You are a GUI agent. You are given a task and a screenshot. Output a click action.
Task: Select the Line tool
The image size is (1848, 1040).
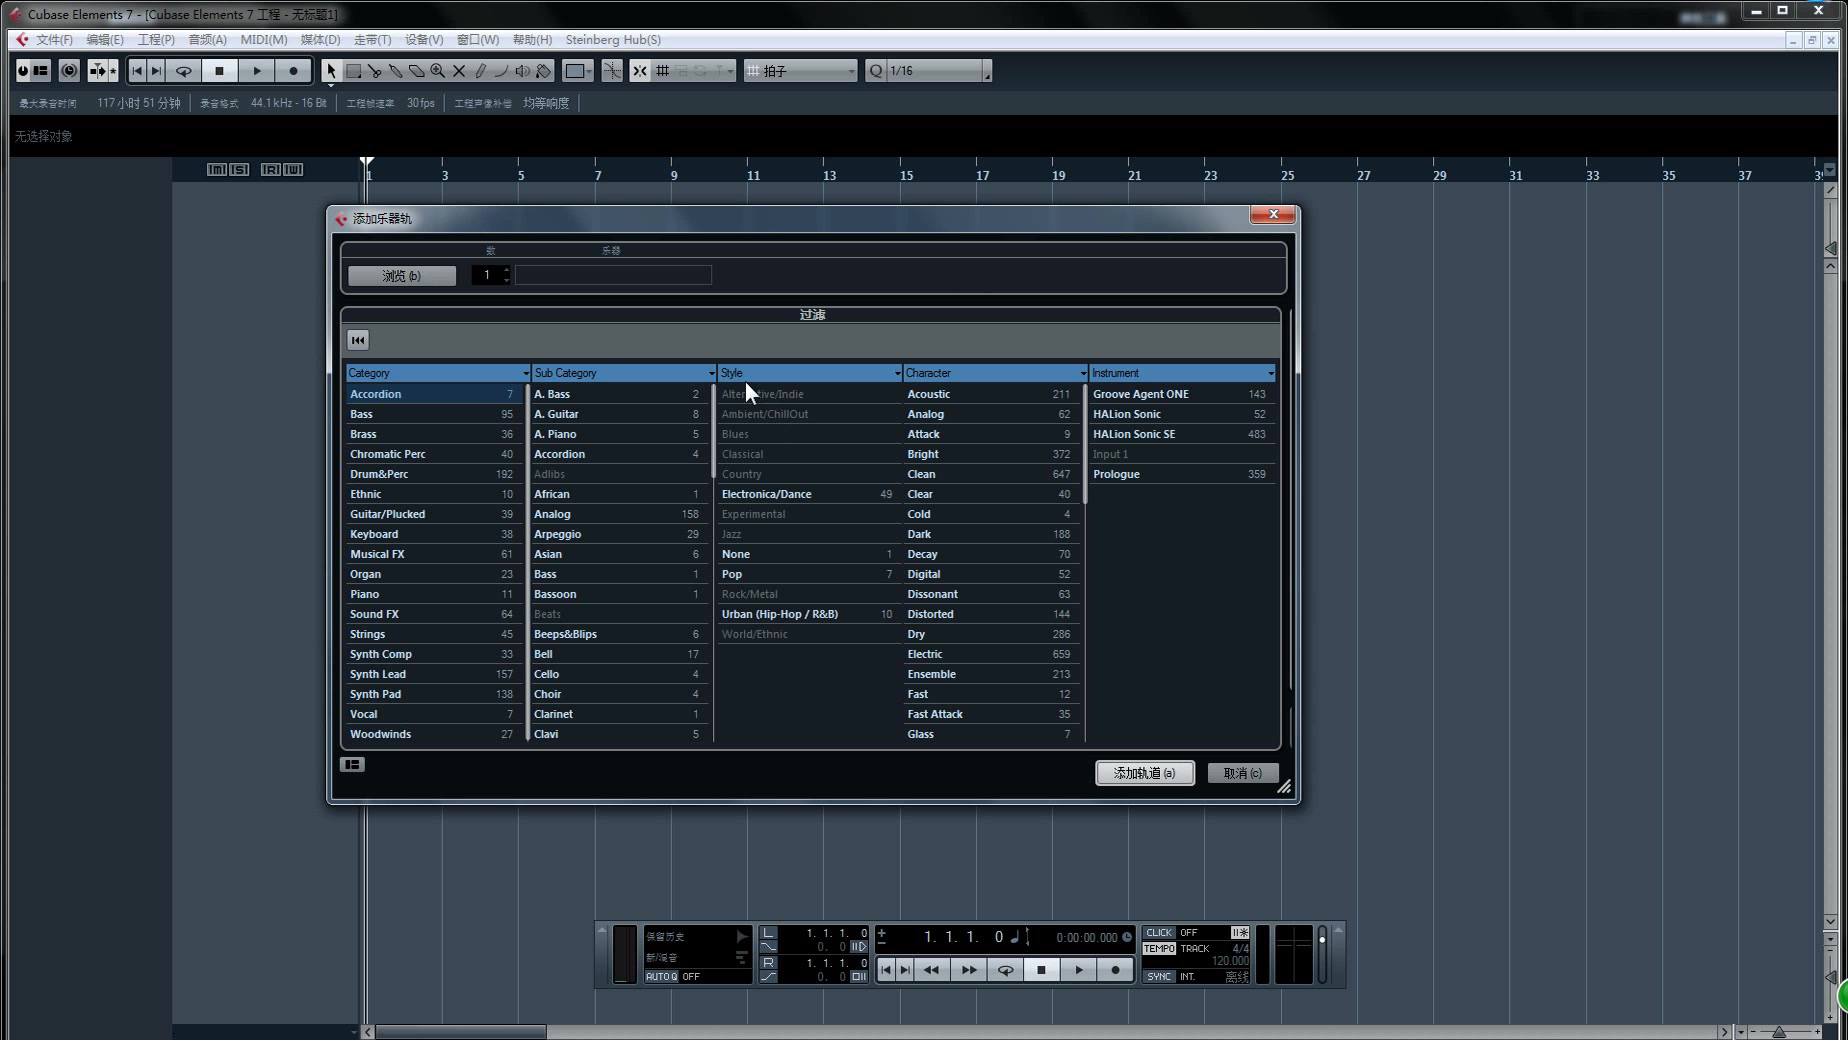pyautogui.click(x=501, y=71)
